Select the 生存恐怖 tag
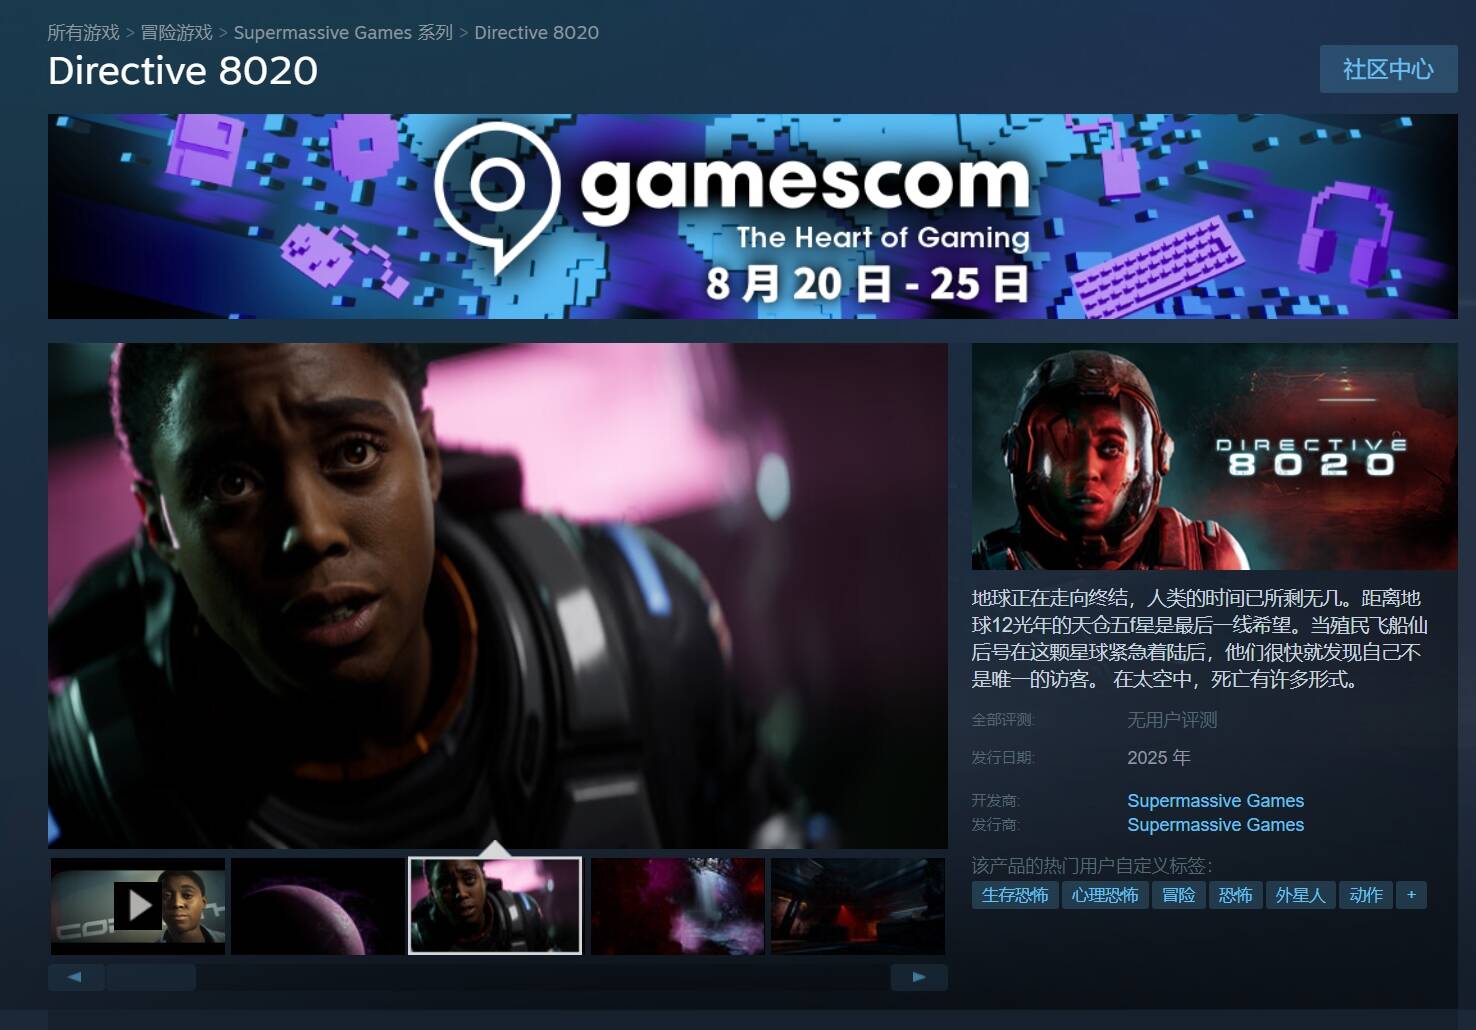 [1015, 895]
